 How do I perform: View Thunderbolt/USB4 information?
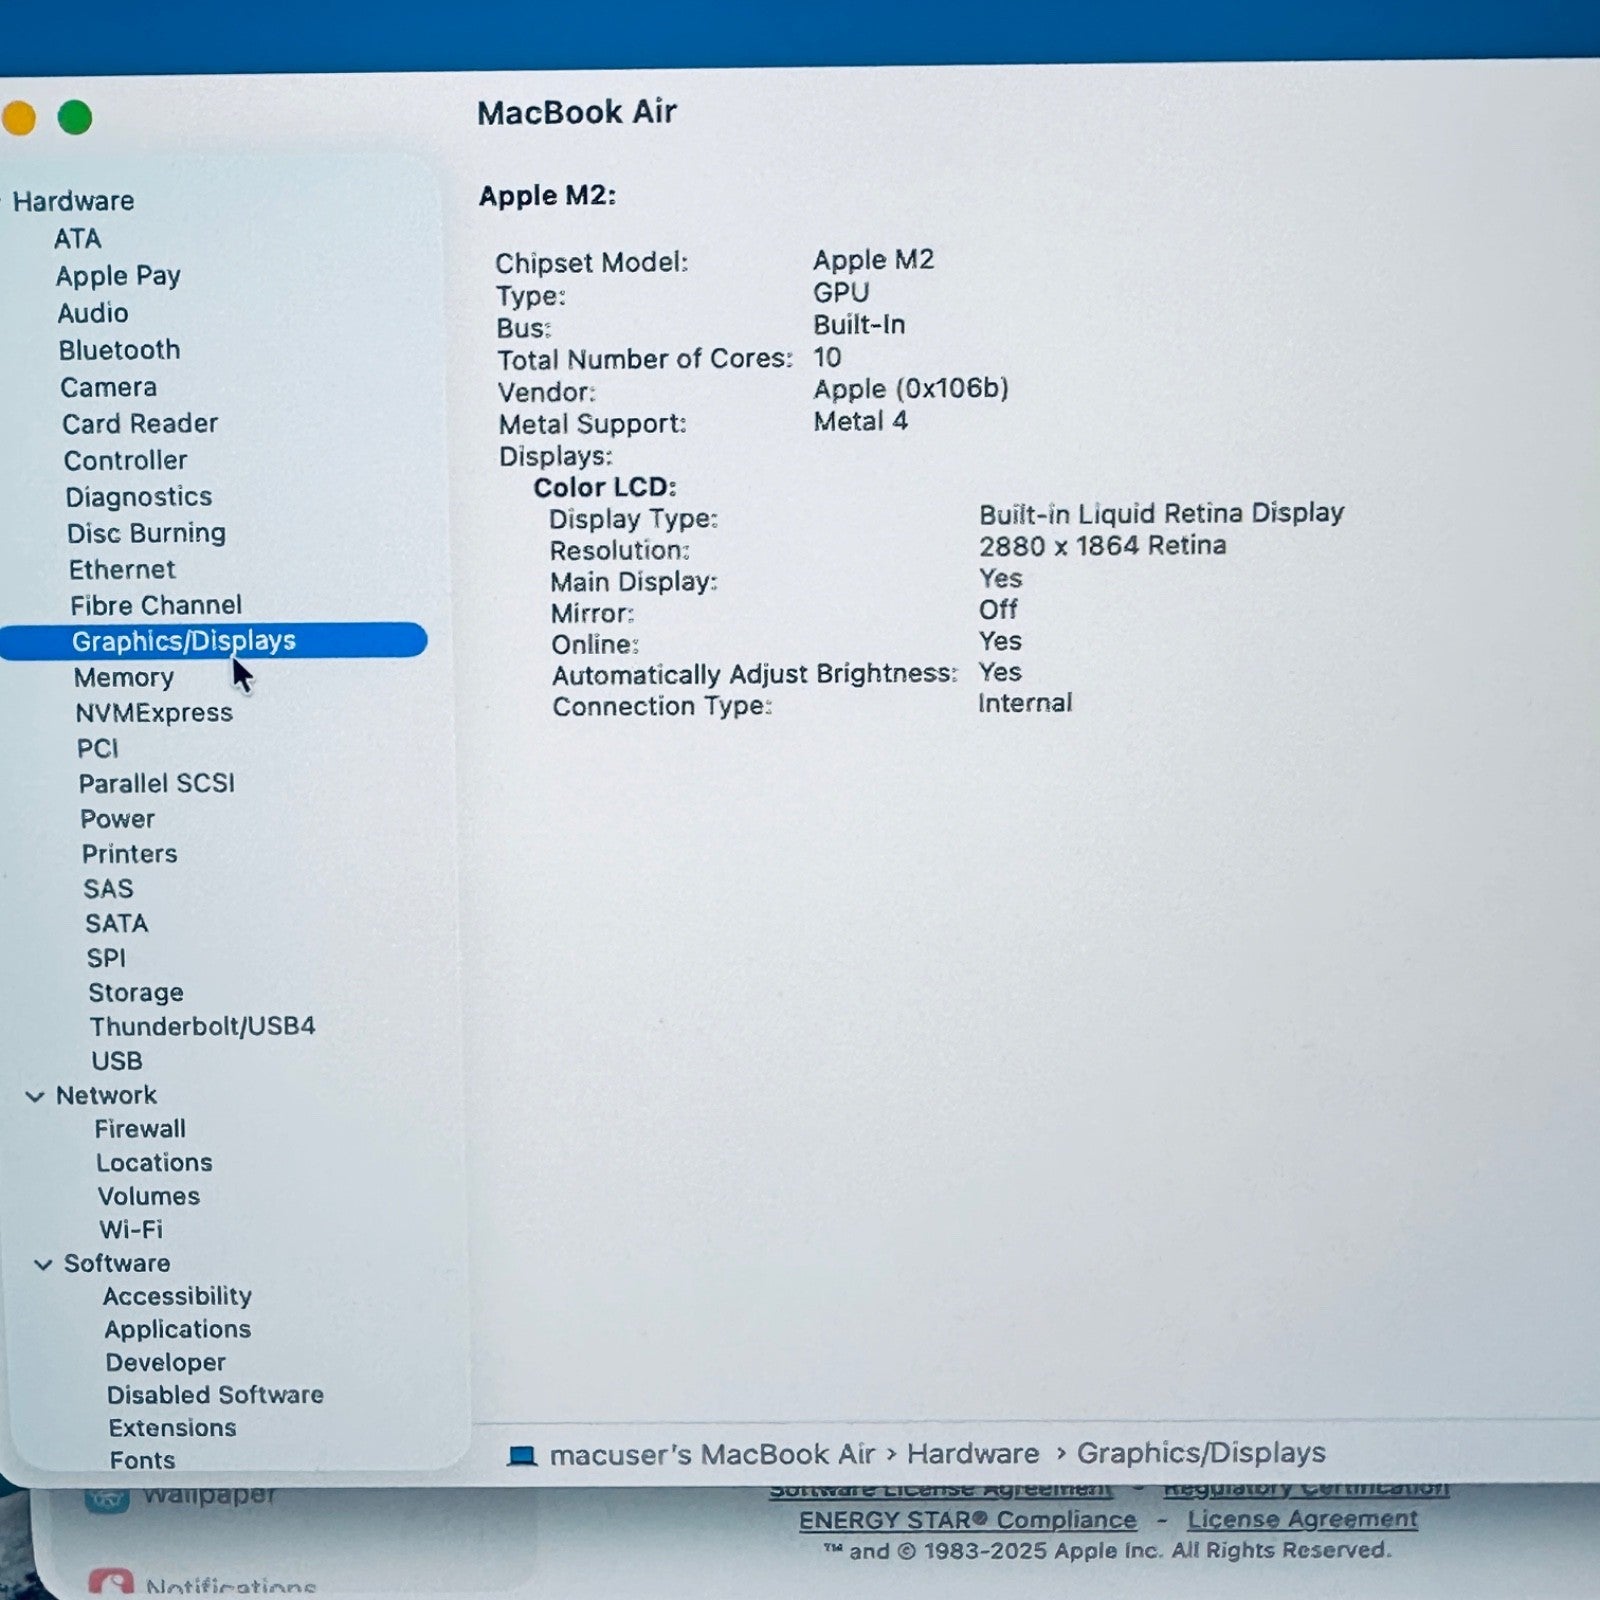tap(204, 1025)
